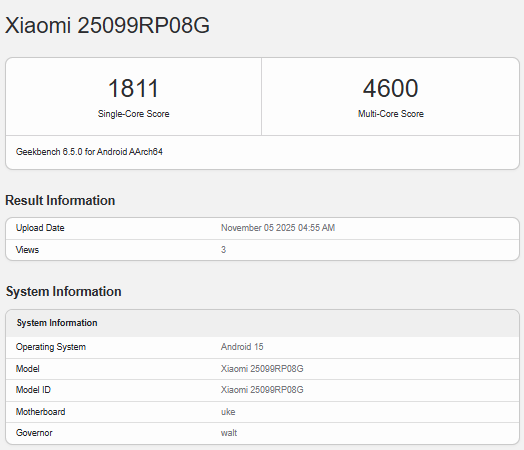This screenshot has width=524, height=450.
Task: Select the date November 05 2025 04:55 AM
Action: (278, 228)
